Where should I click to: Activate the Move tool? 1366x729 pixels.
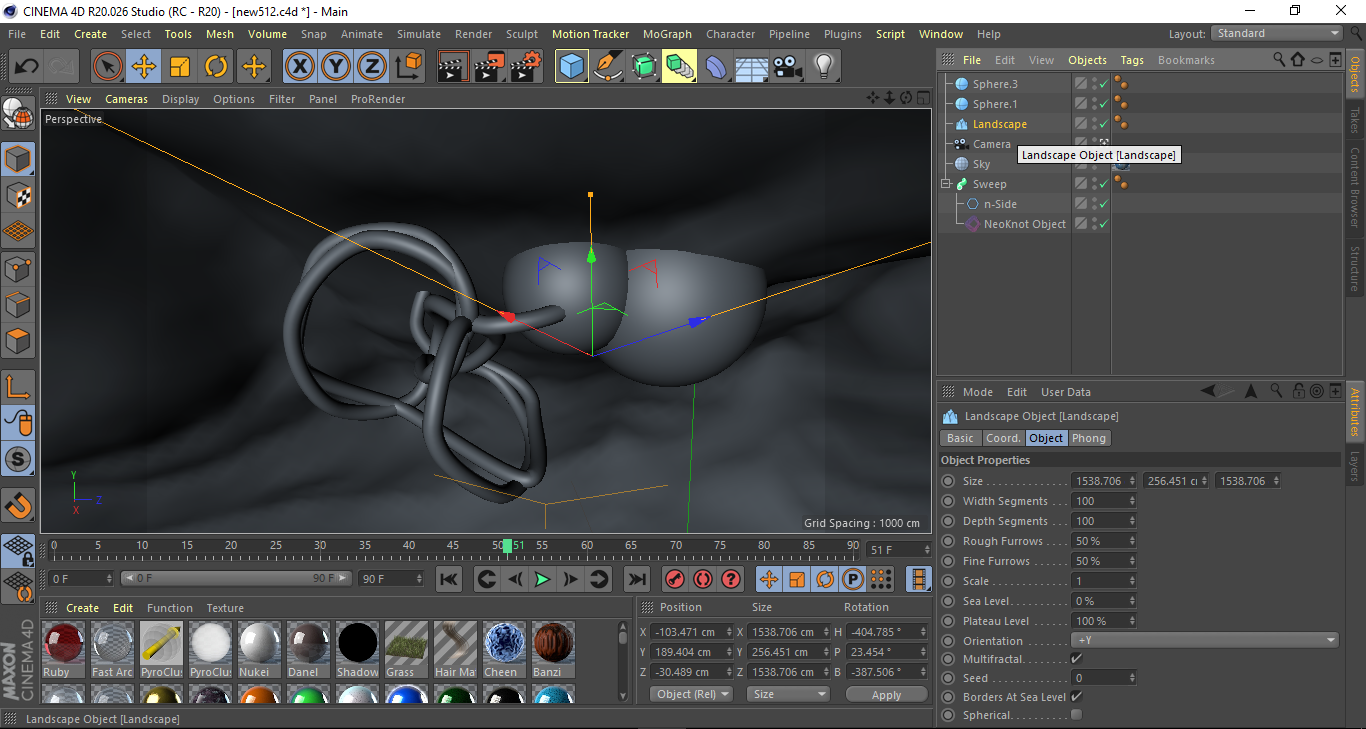(144, 67)
